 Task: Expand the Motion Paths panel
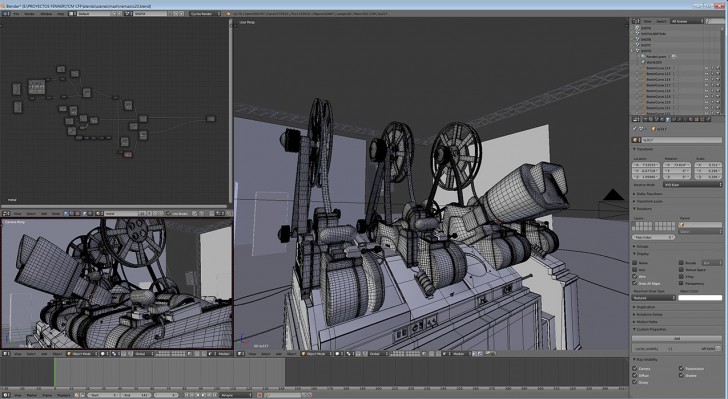point(645,321)
